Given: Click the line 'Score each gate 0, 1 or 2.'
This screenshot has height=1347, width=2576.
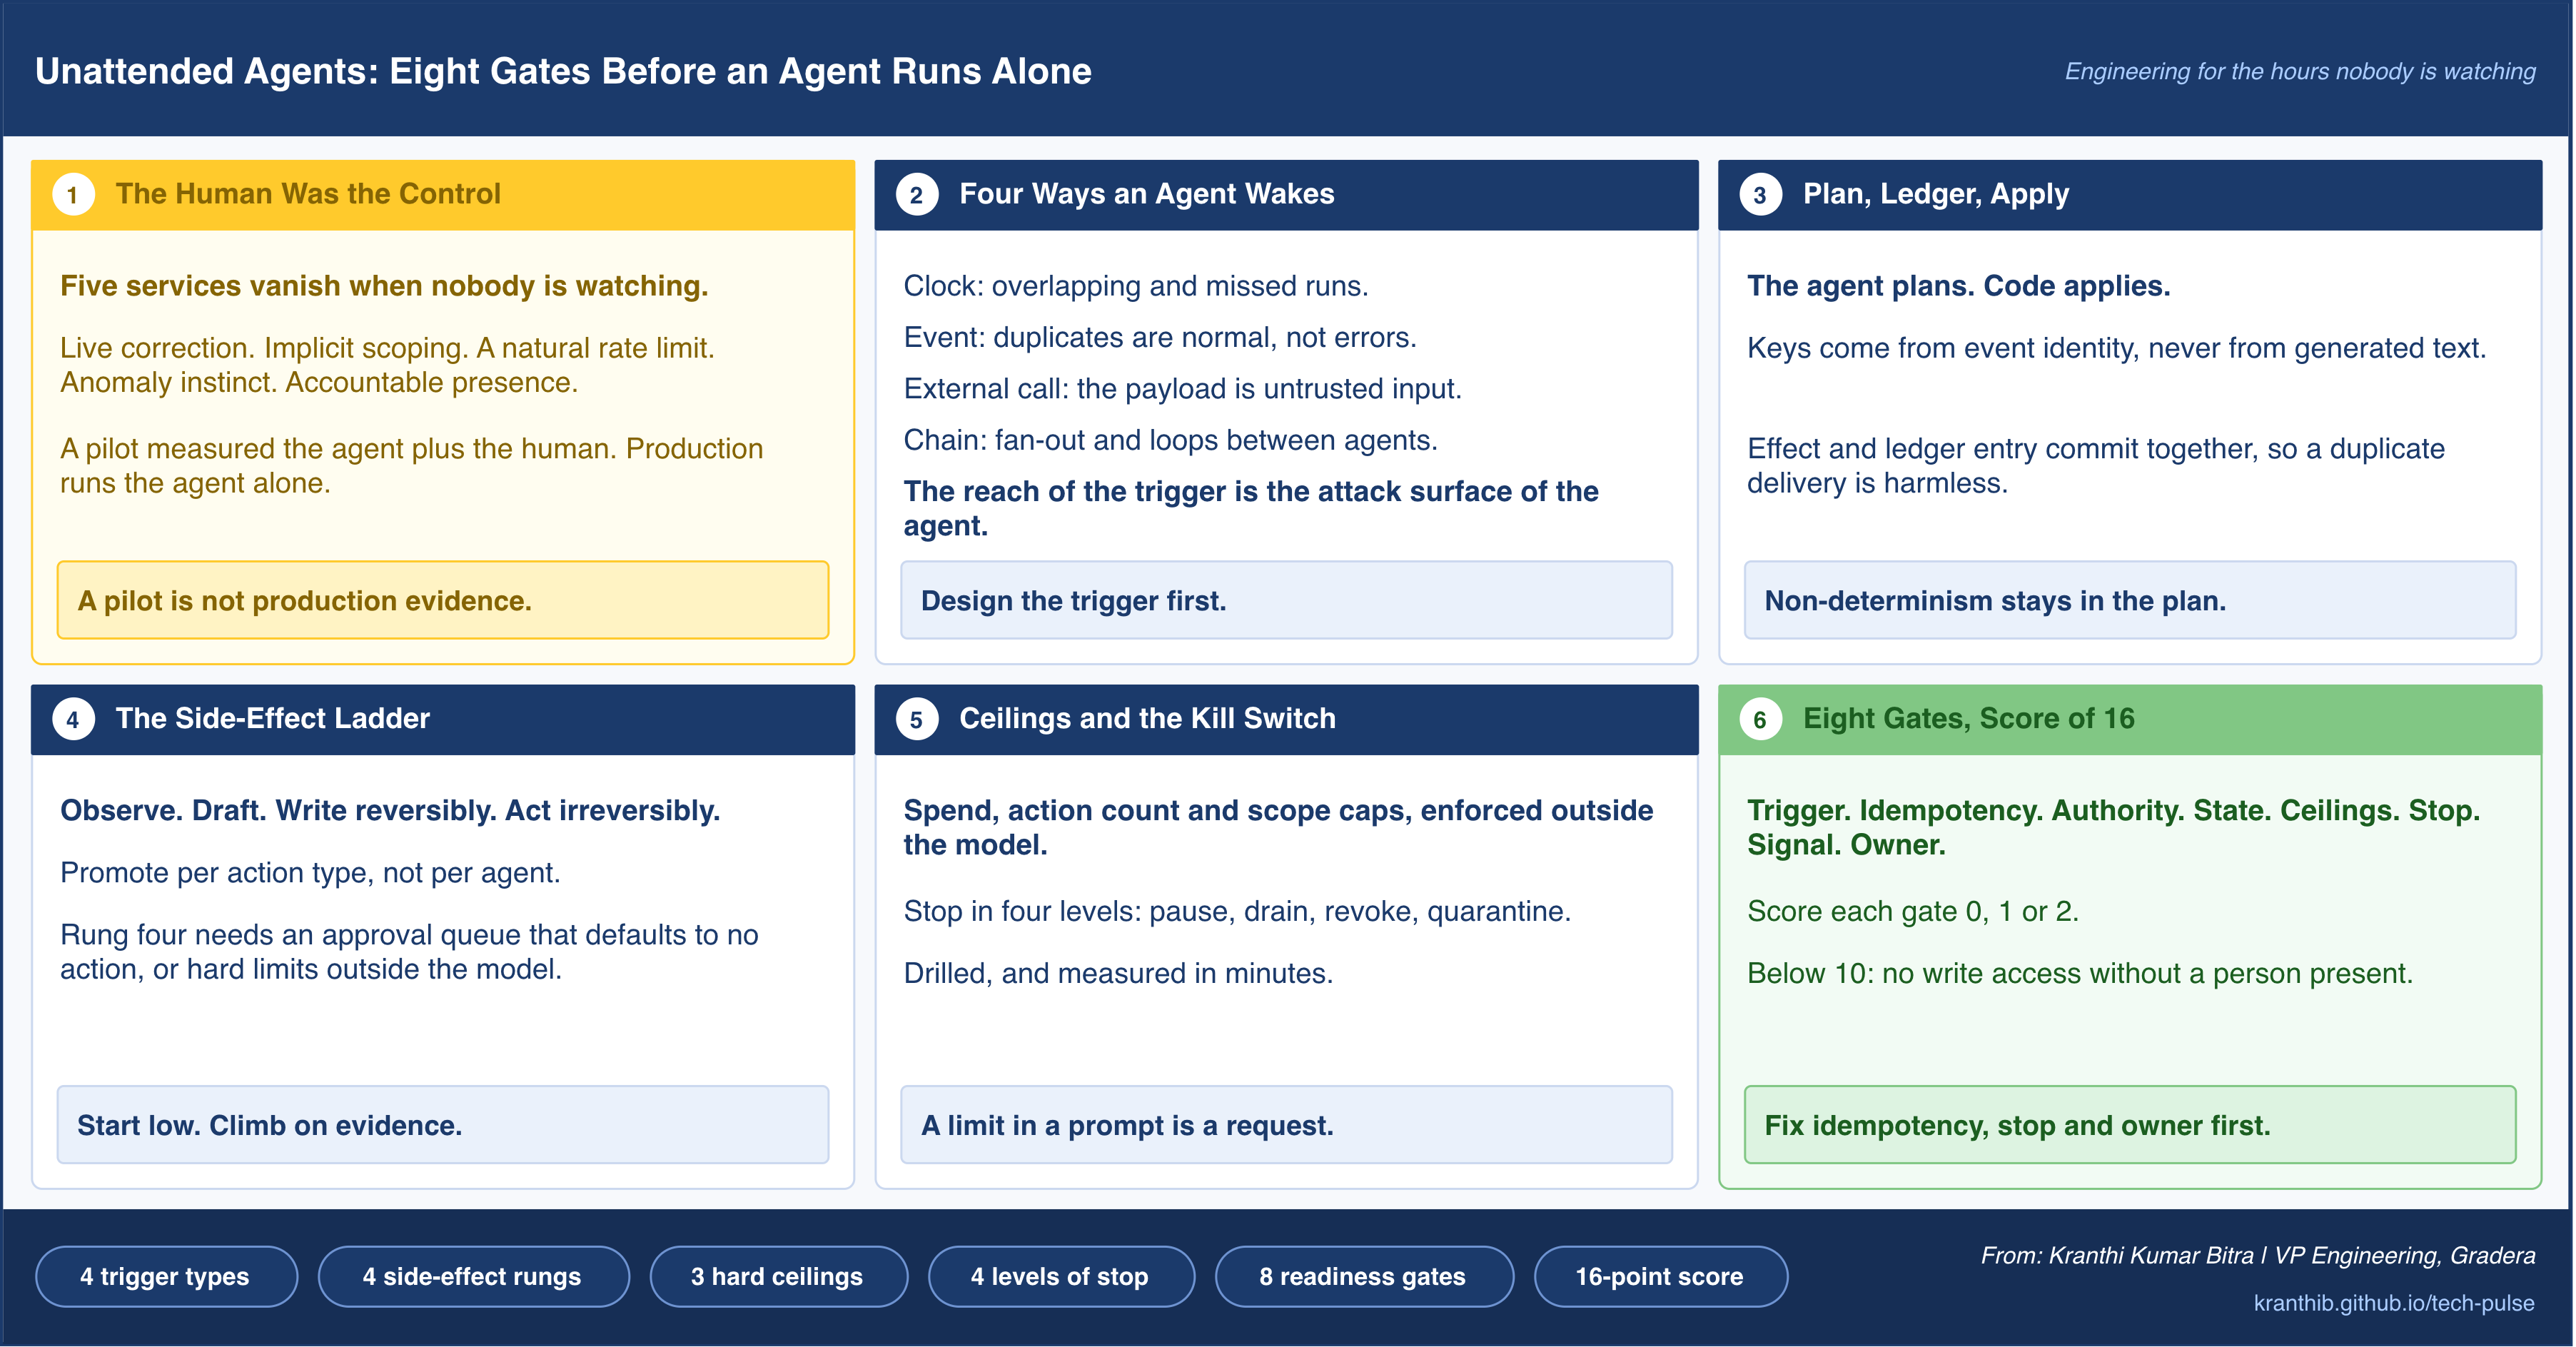Looking at the screenshot, I should [x=1913, y=911].
